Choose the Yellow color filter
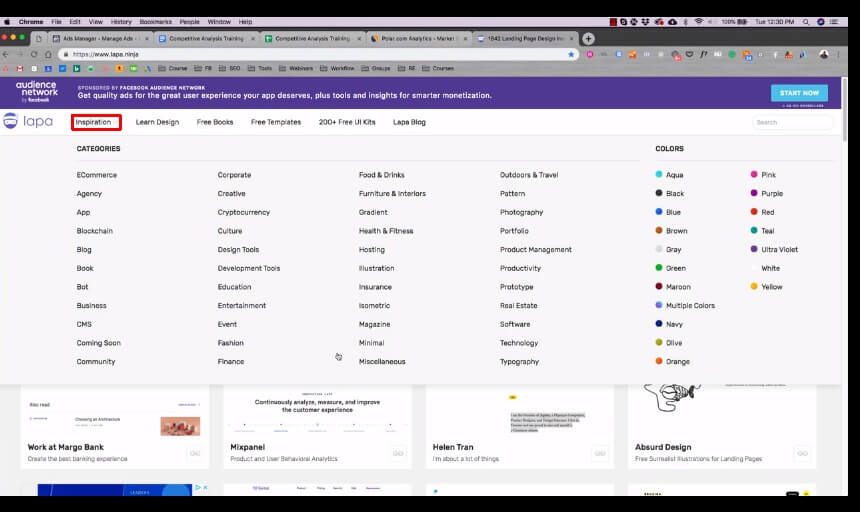Image resolution: width=860 pixels, height=512 pixels. pos(766,287)
